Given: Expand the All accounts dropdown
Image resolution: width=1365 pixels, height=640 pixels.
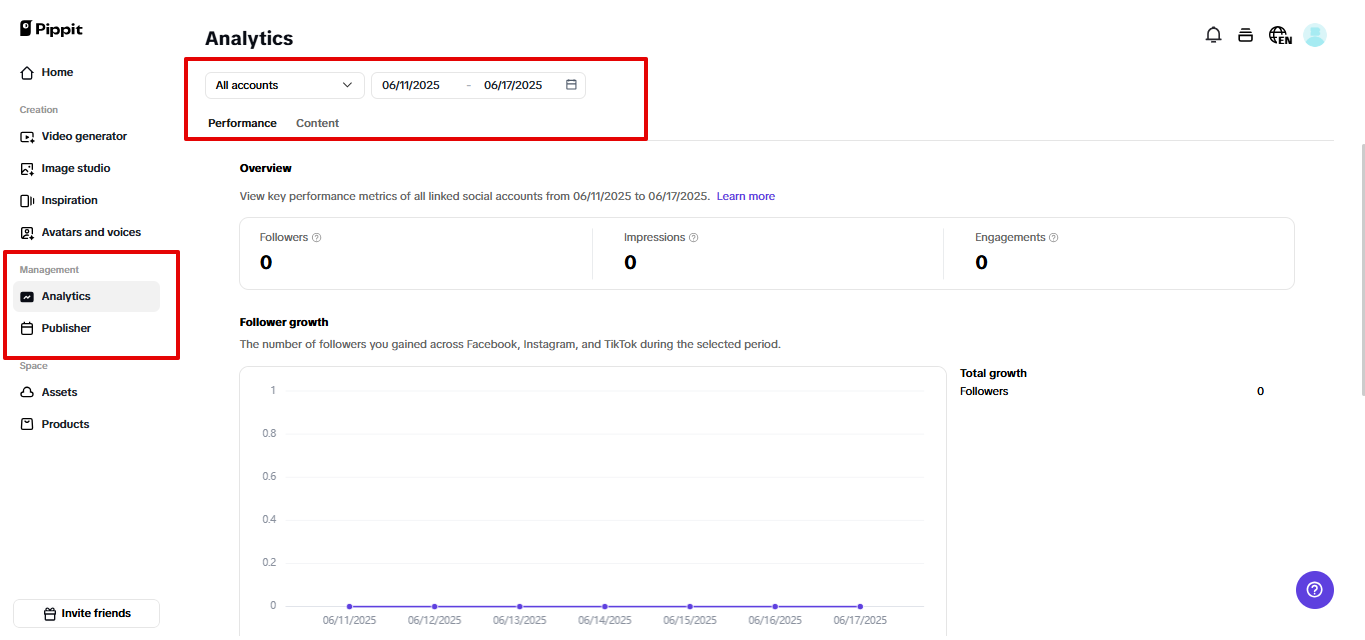Looking at the screenshot, I should tap(284, 85).
